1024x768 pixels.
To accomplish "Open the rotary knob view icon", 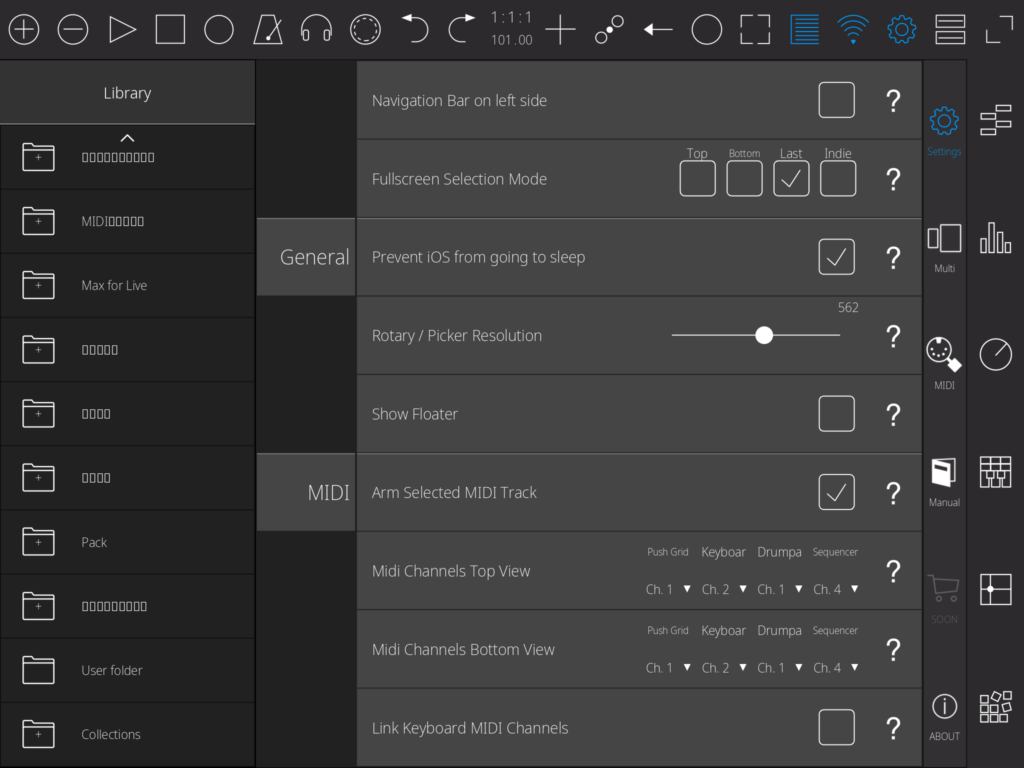I will tap(995, 354).
